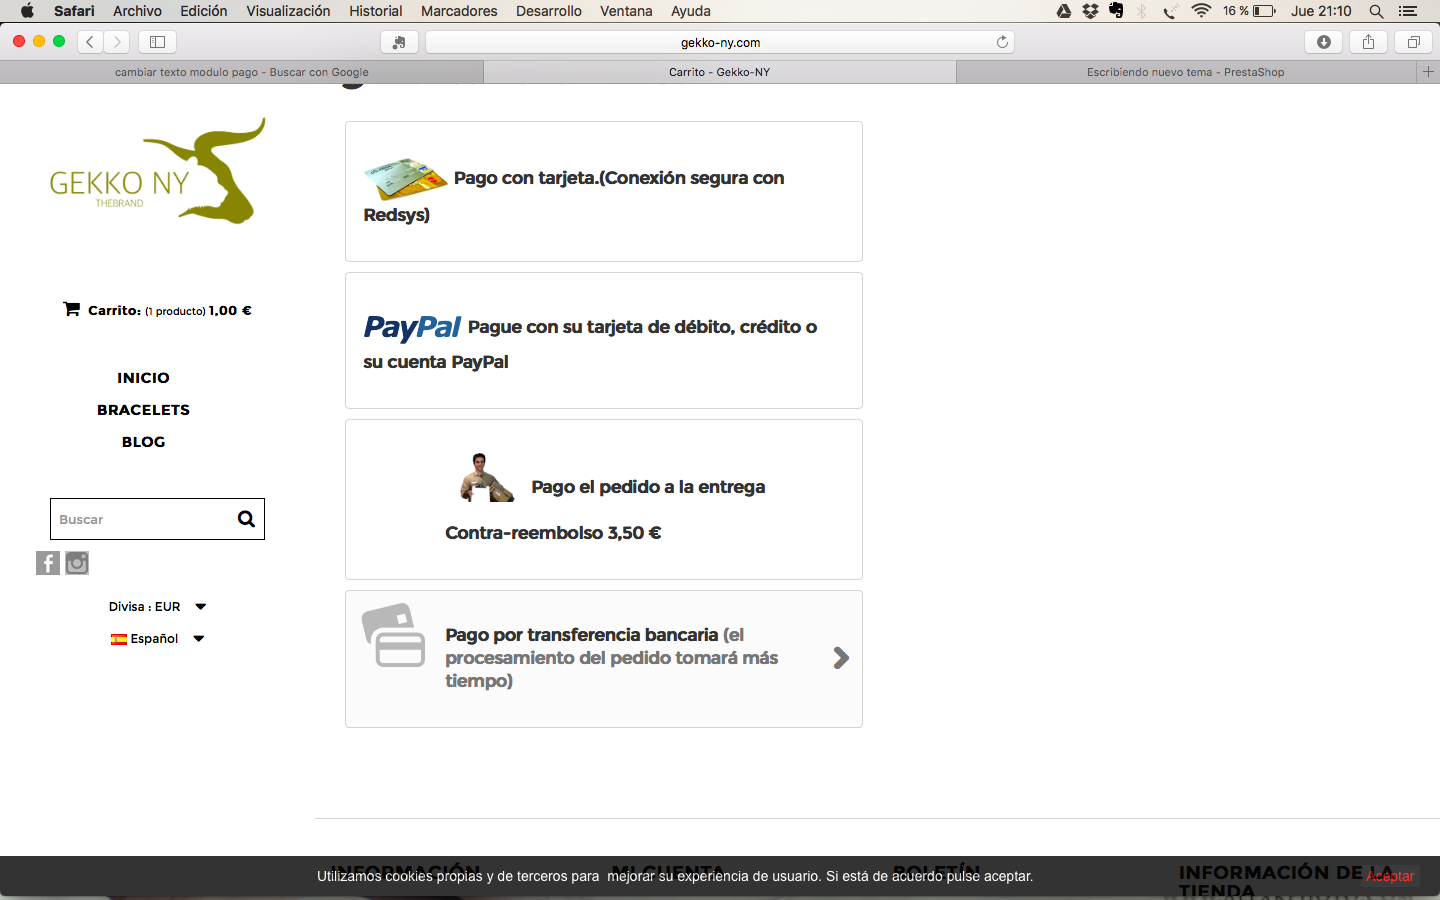Go to INICIO page
The height and width of the screenshot is (900, 1440).
pos(143,378)
